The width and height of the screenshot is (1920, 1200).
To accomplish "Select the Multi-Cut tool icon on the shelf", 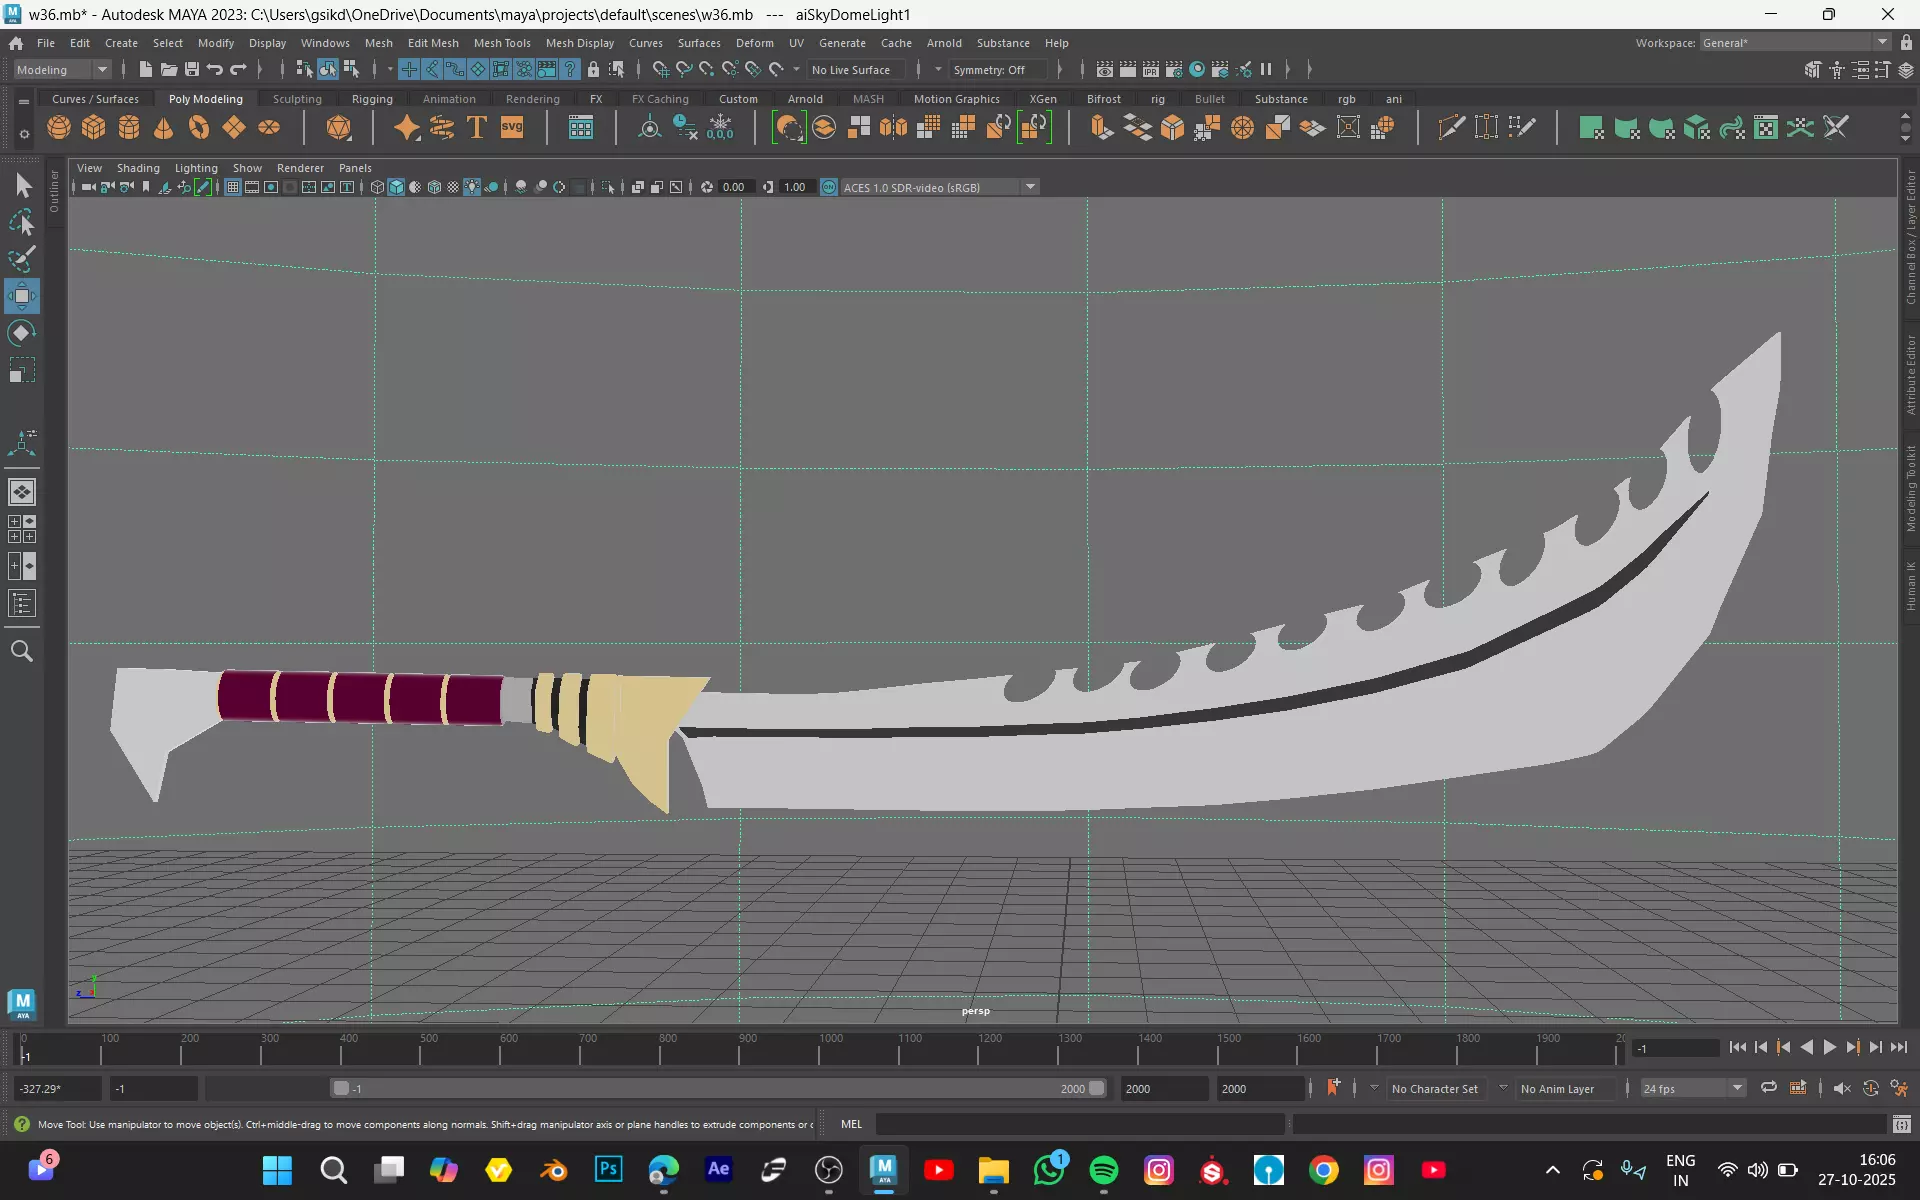I will point(1451,128).
